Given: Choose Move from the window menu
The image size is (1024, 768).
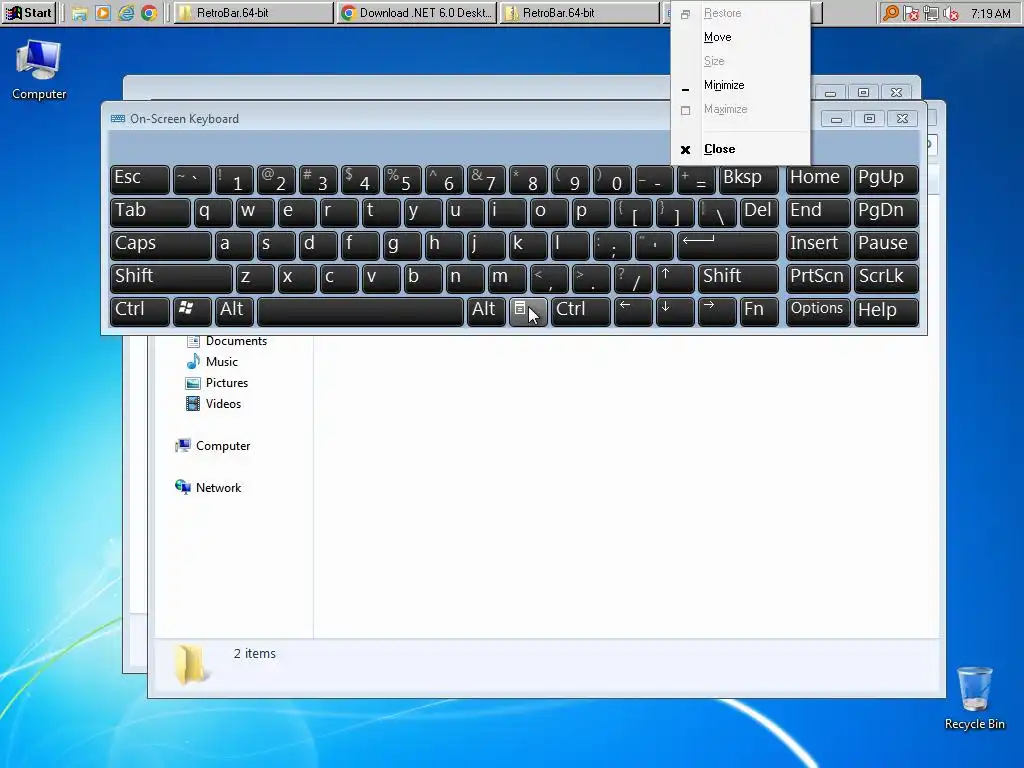Looking at the screenshot, I should pyautogui.click(x=741, y=37).
